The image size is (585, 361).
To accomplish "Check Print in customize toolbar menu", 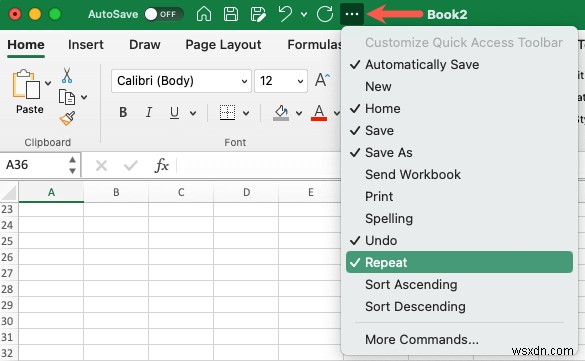I will pyautogui.click(x=459, y=197).
